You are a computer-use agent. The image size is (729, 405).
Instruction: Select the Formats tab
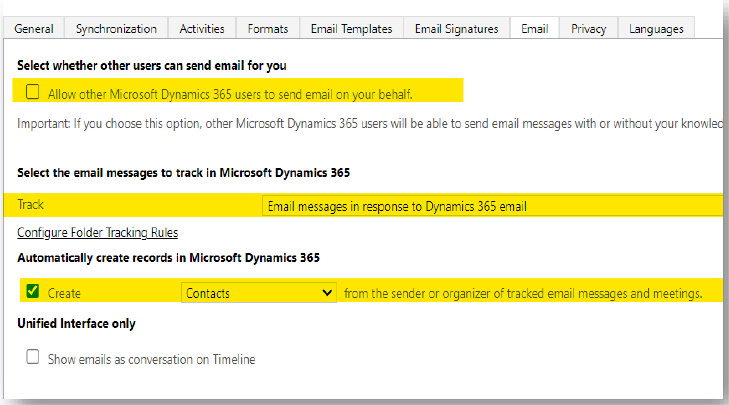pyautogui.click(x=268, y=29)
